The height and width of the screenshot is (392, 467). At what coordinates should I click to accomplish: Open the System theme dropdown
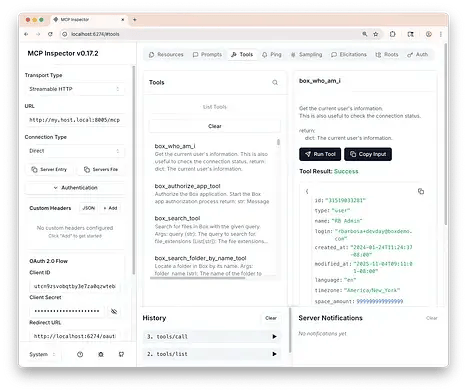(42, 354)
